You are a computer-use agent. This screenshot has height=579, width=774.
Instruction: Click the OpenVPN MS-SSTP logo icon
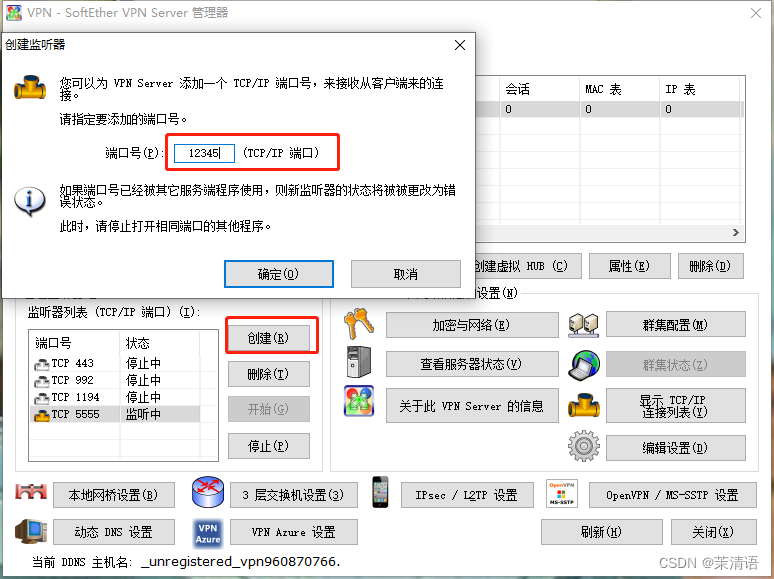click(562, 494)
